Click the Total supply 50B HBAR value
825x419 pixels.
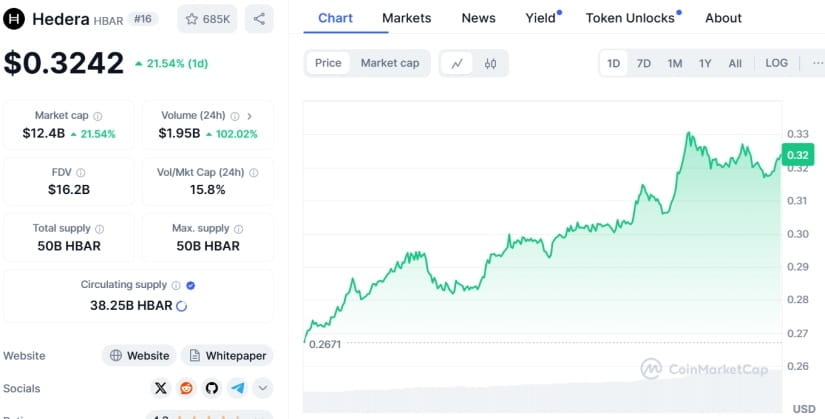coord(69,246)
